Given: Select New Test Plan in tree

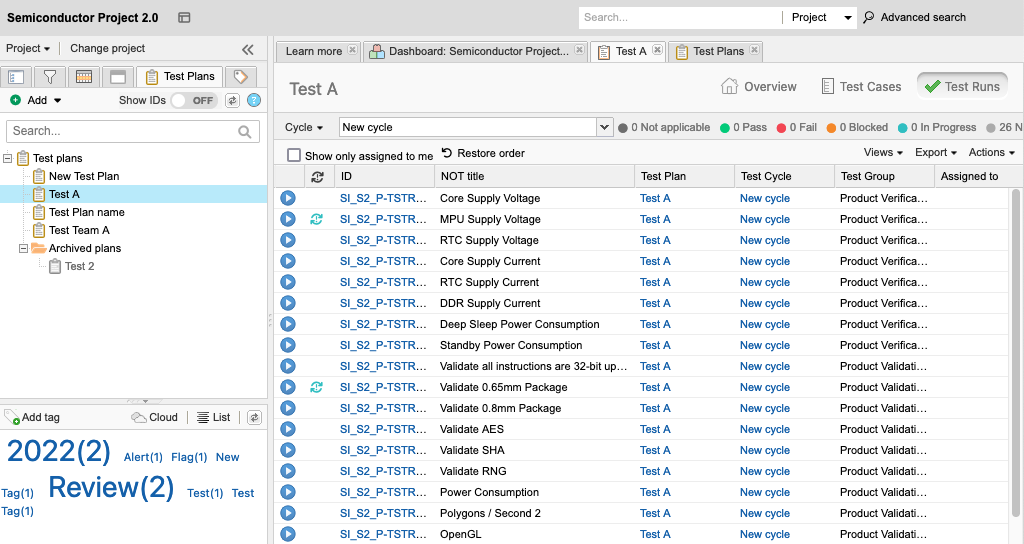Looking at the screenshot, I should click(x=84, y=176).
